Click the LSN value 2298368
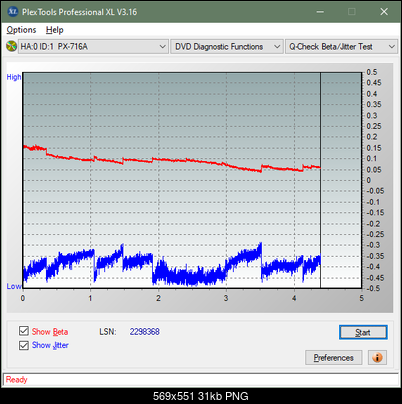 pos(145,332)
